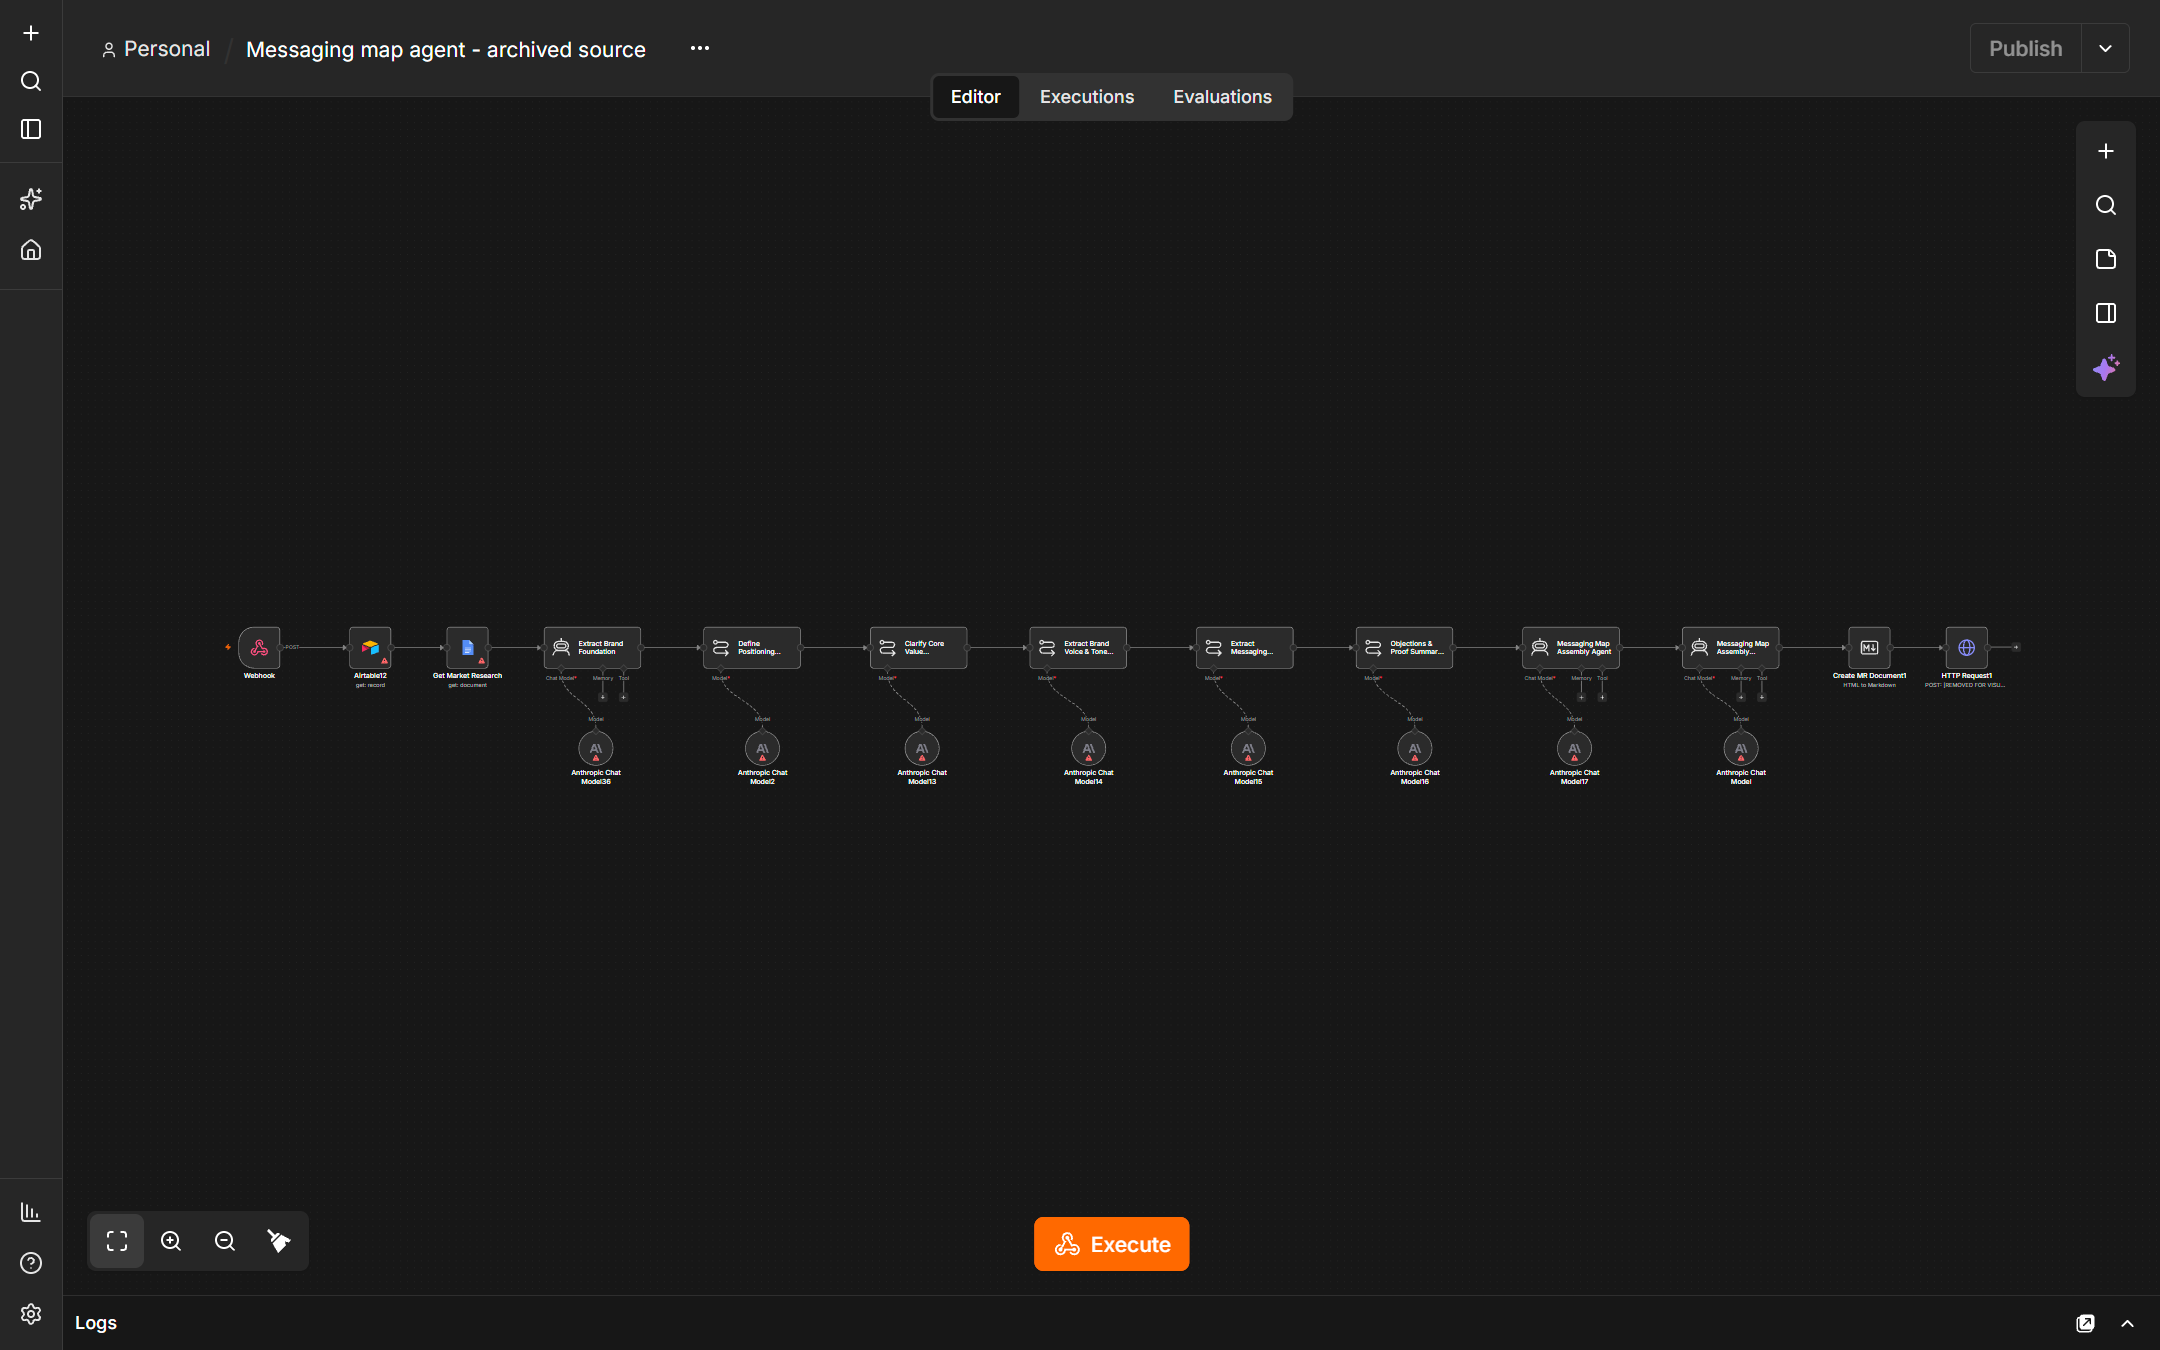Open the workflow three-dot options menu
The image size is (2160, 1350).
tap(700, 48)
